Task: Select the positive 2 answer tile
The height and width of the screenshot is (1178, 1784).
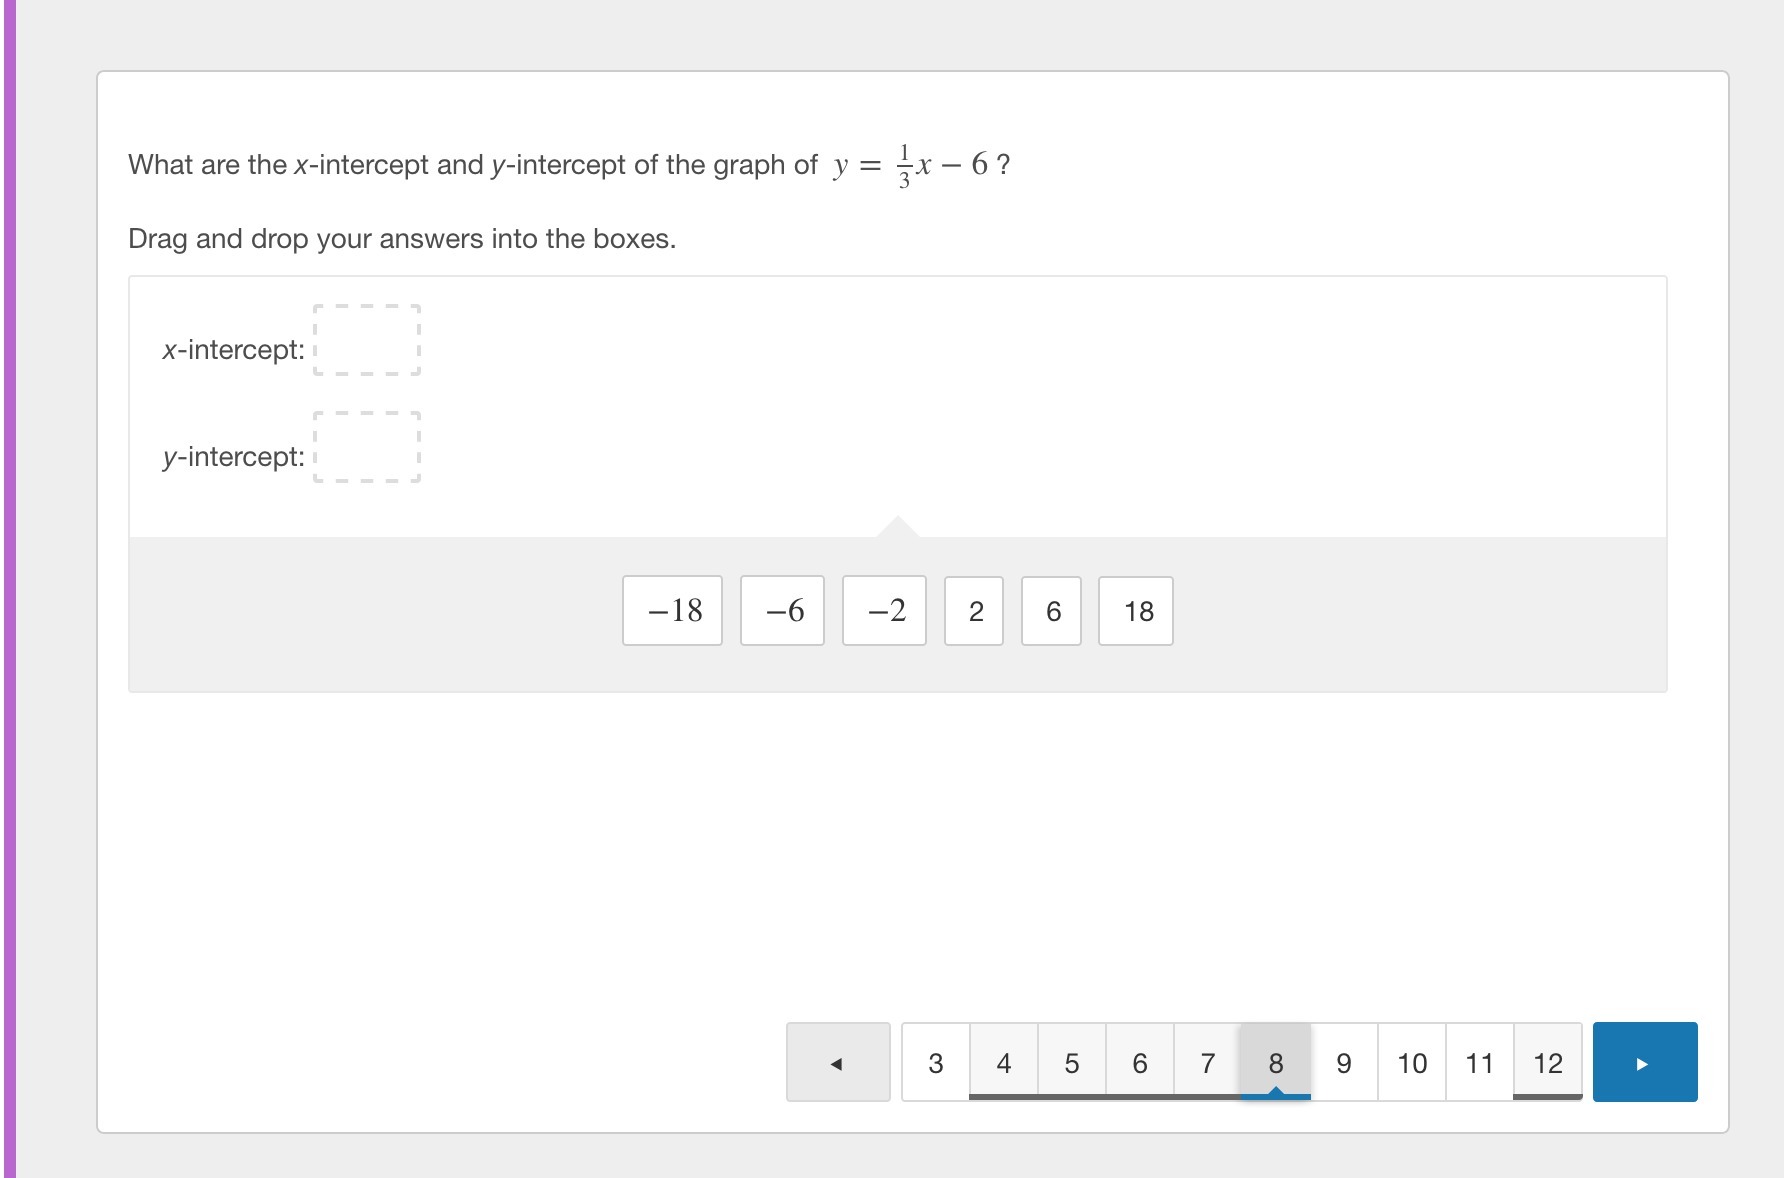Action: pos(974,611)
